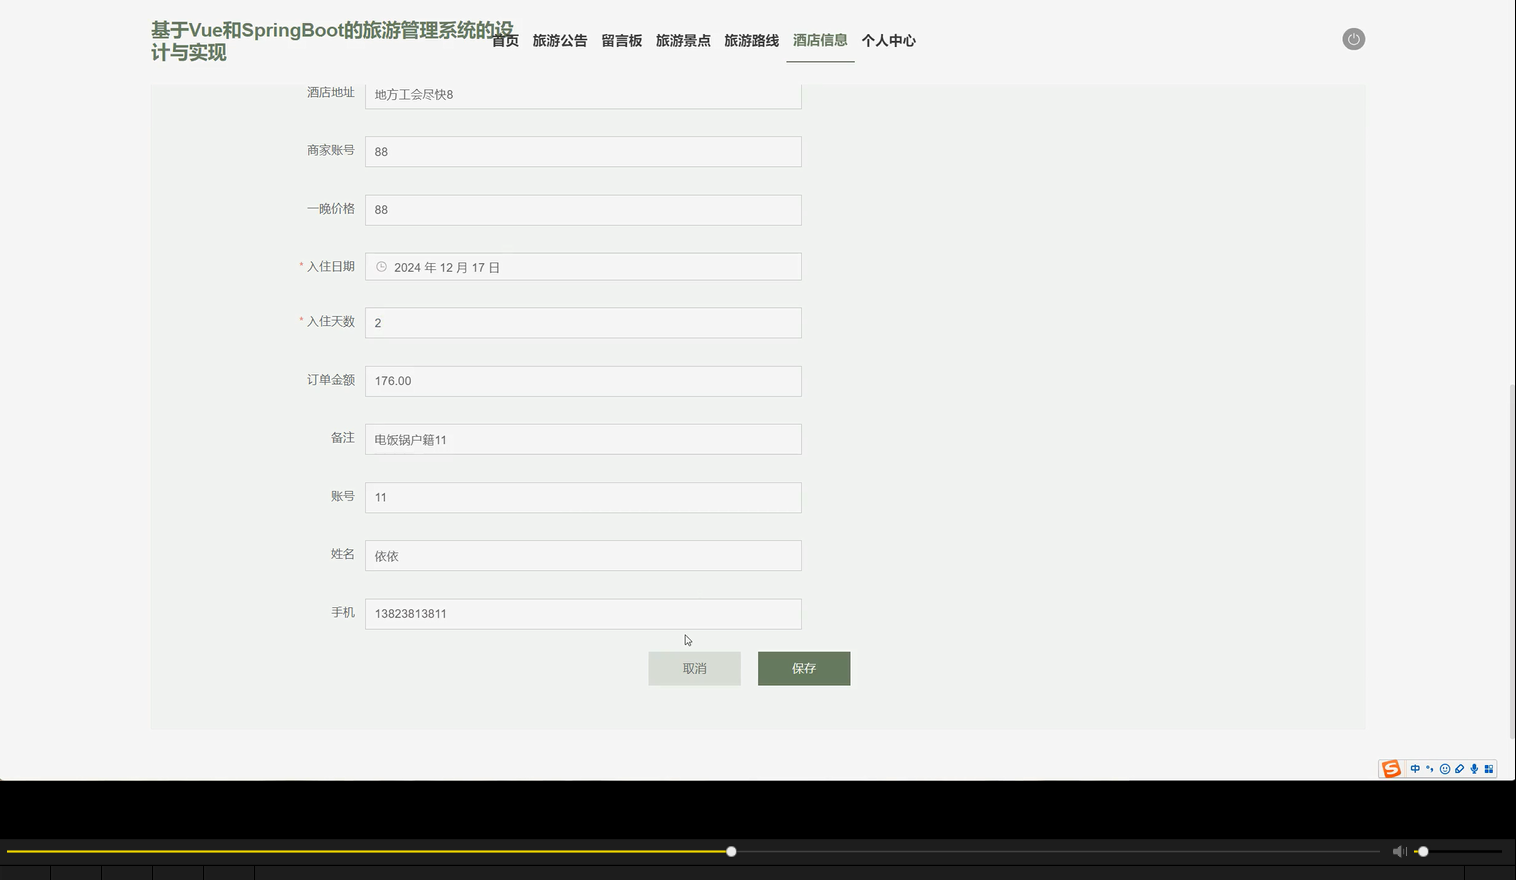
Task: Focus the 账号 input field
Action: (x=583, y=497)
